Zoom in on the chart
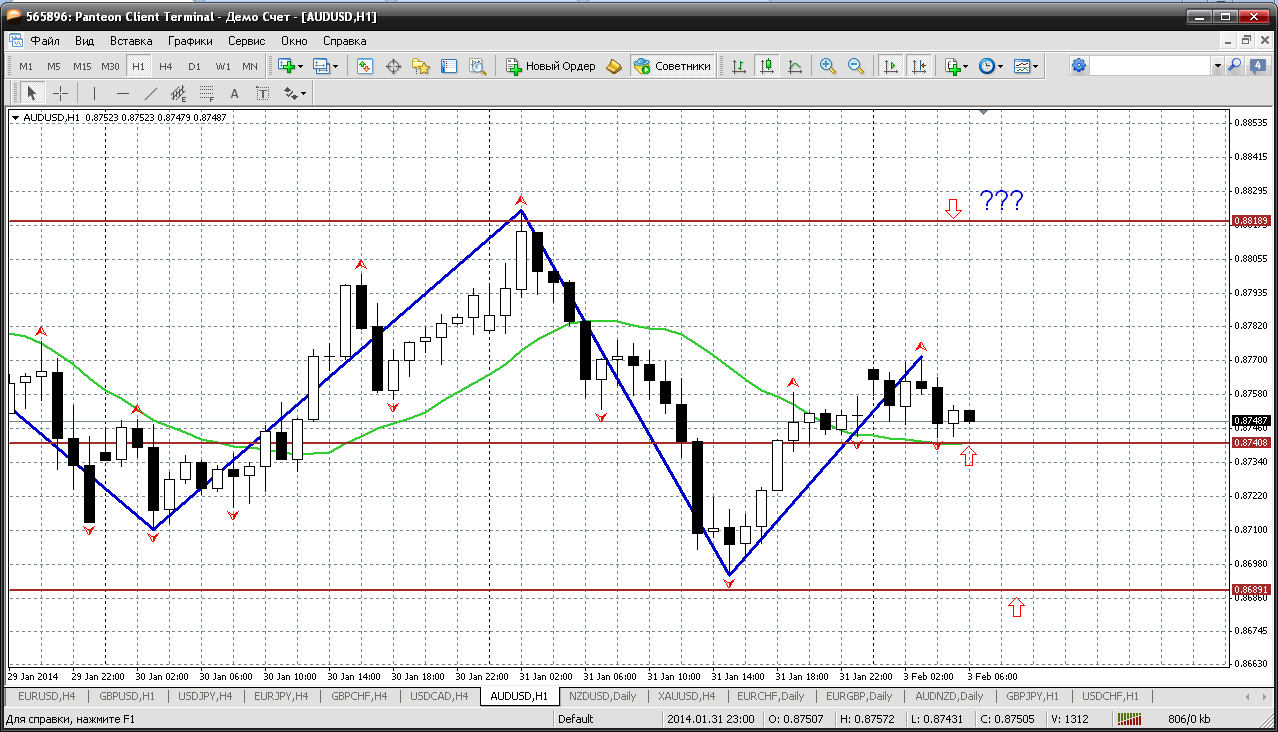Screen dimensions: 1278x732 point(827,66)
